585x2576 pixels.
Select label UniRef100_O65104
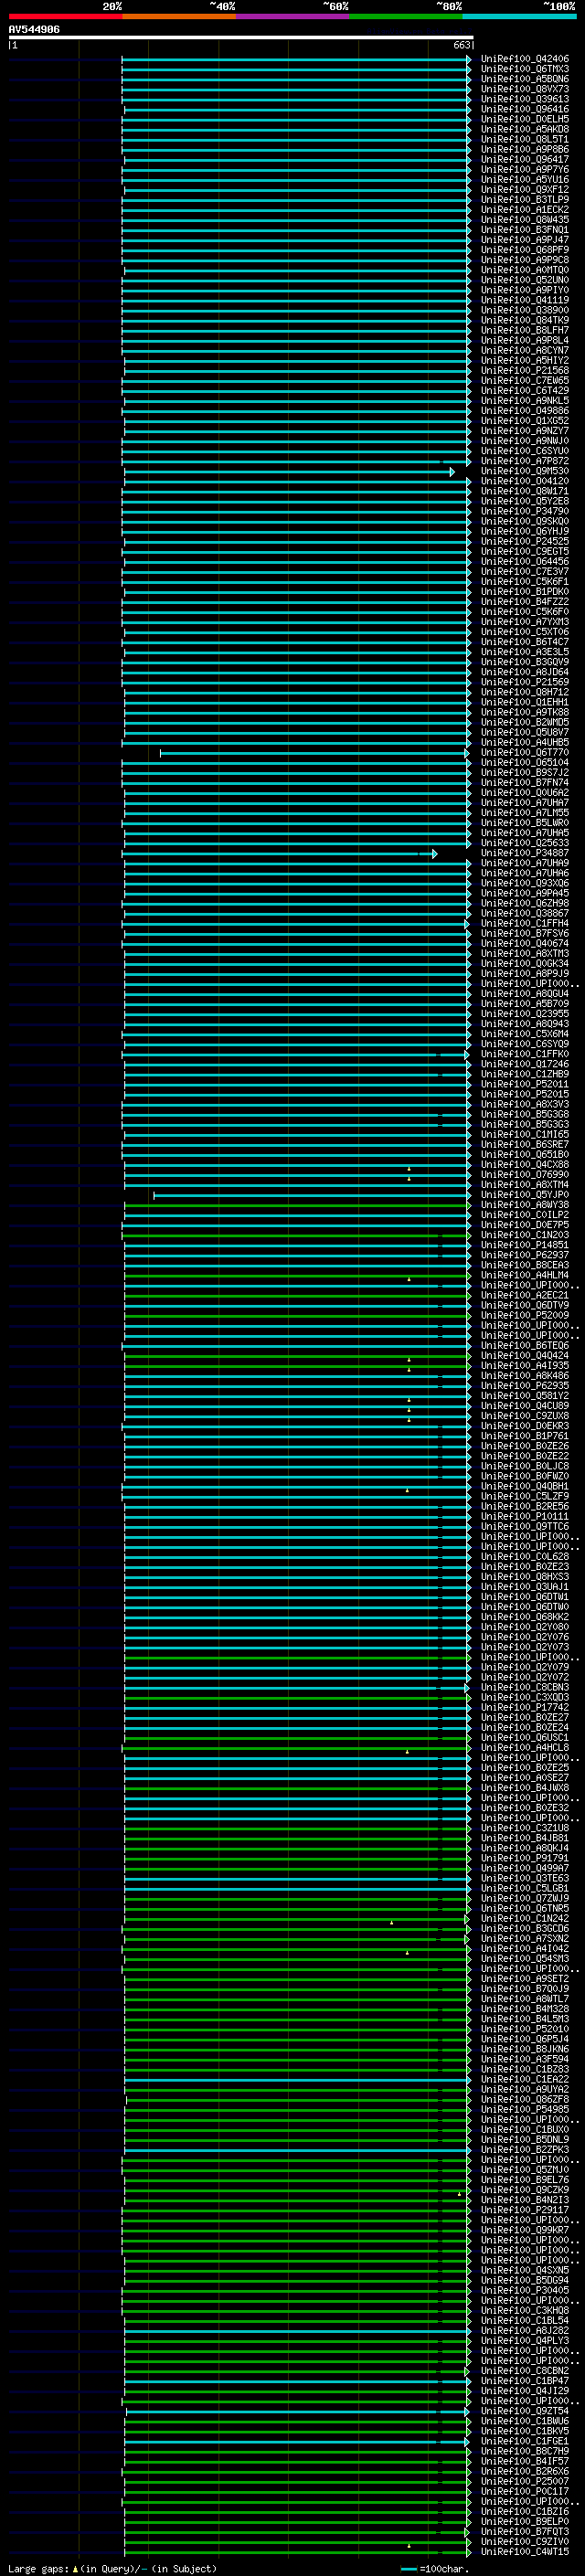524,762
